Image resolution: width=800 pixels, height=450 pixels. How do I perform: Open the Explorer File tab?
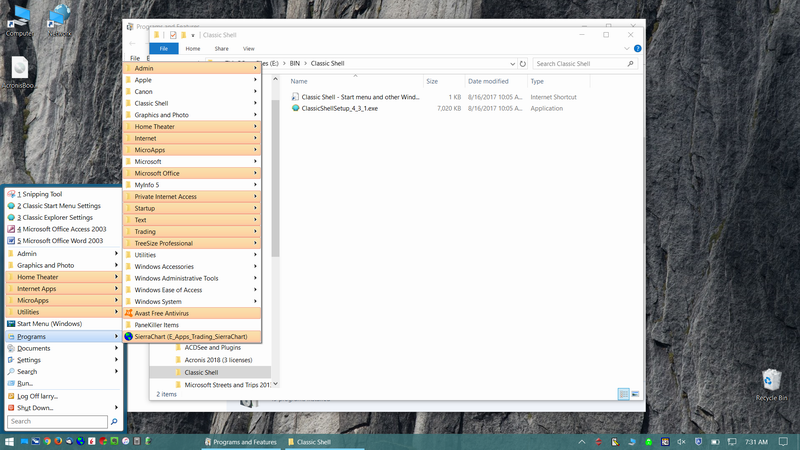164,48
